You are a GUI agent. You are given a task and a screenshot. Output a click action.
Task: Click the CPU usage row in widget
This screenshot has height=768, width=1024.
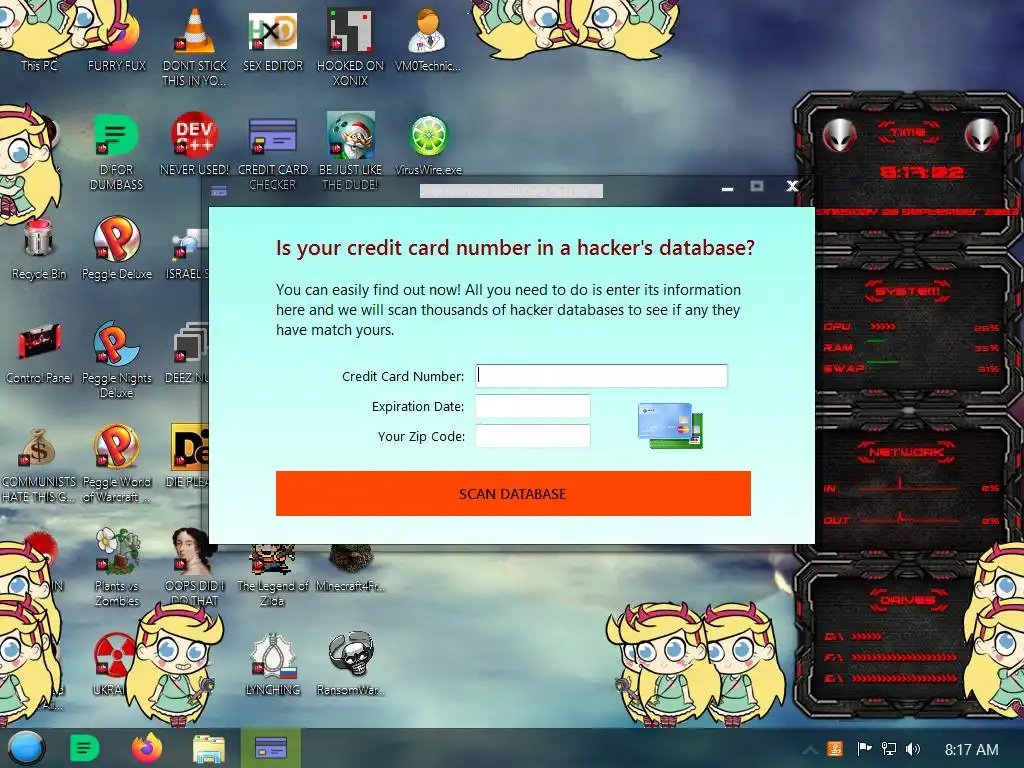click(x=912, y=327)
